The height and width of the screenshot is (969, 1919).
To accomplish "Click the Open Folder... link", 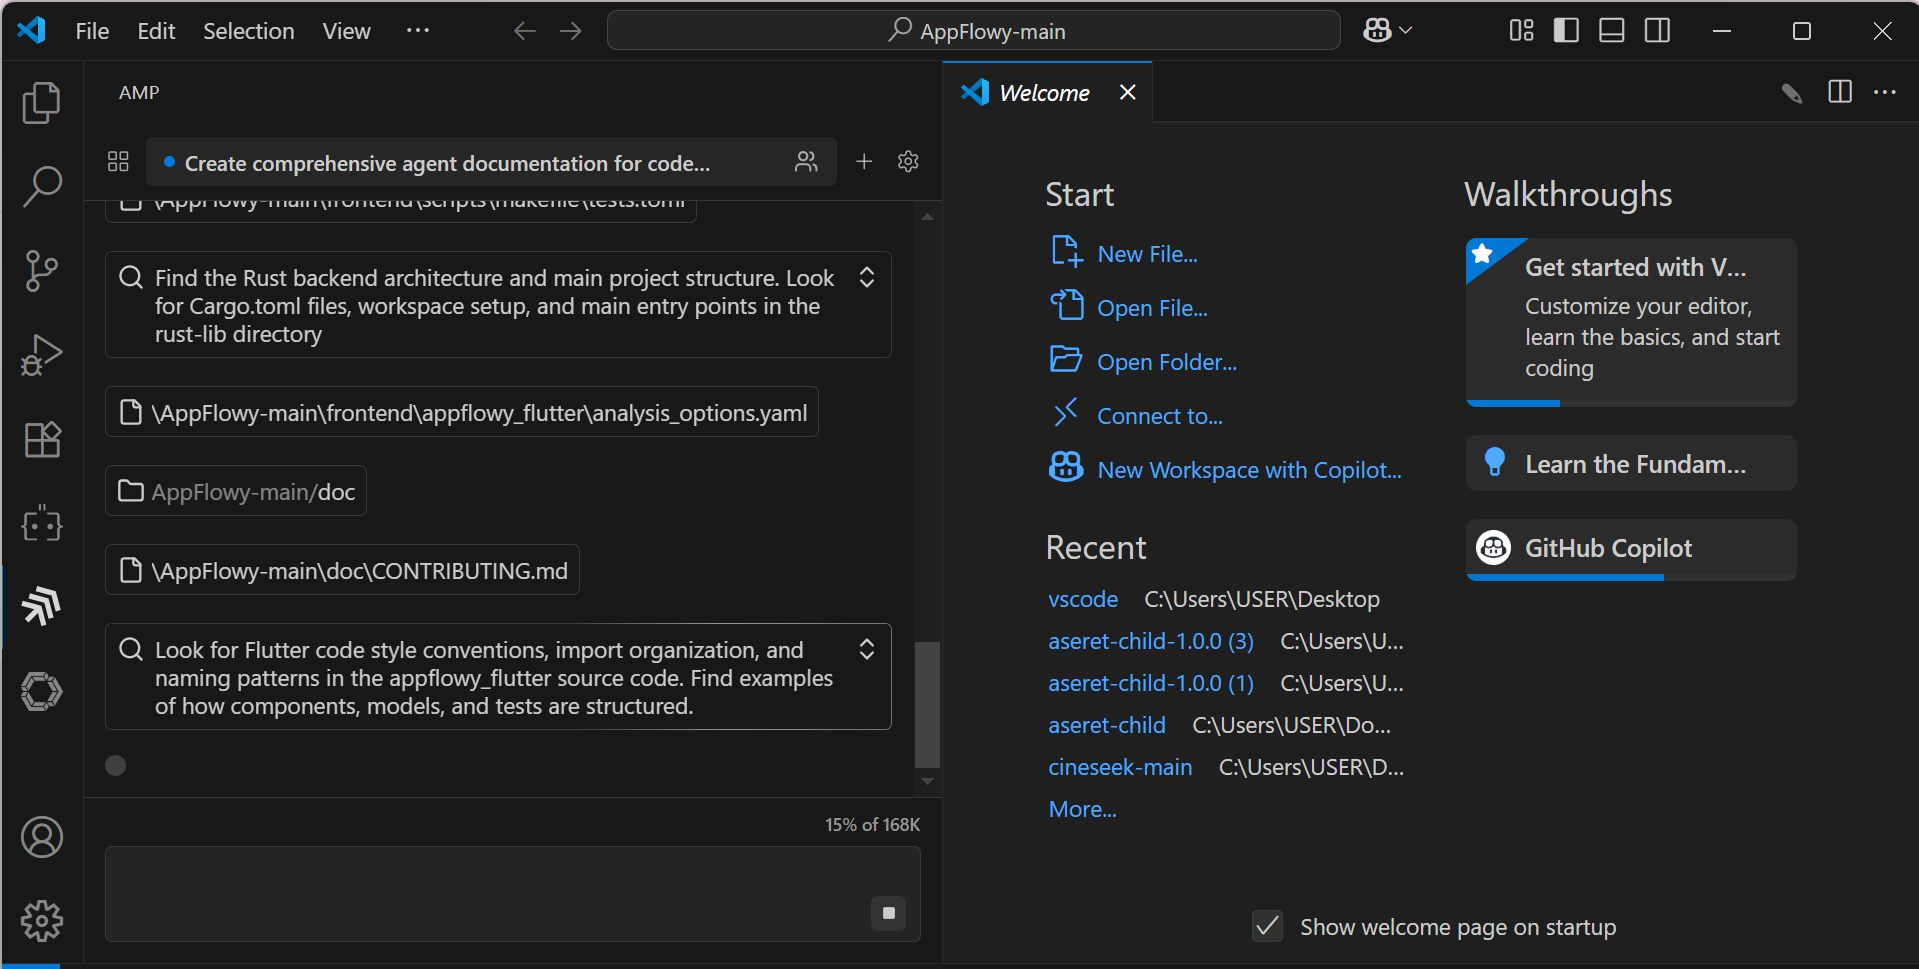I will point(1166,362).
